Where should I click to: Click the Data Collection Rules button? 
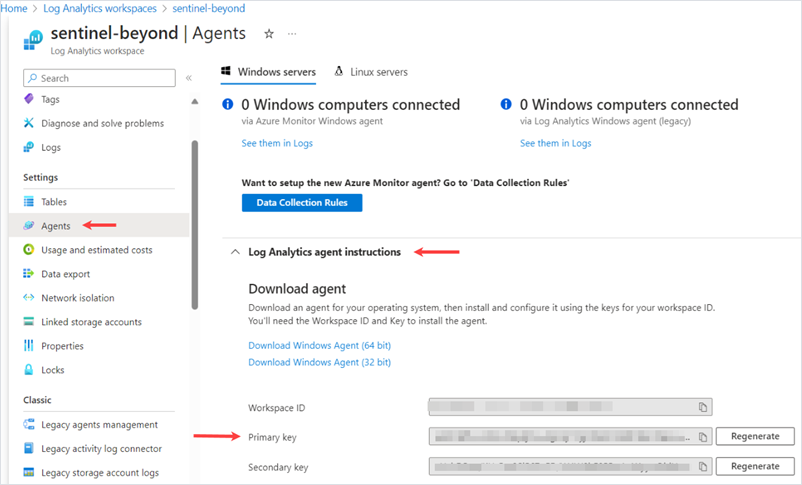pos(302,203)
